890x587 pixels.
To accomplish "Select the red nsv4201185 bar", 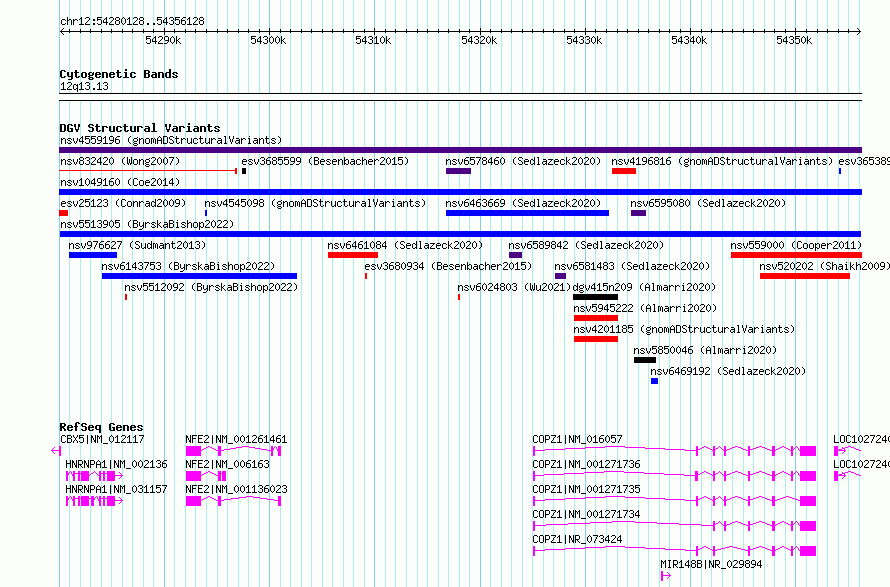I will [595, 339].
